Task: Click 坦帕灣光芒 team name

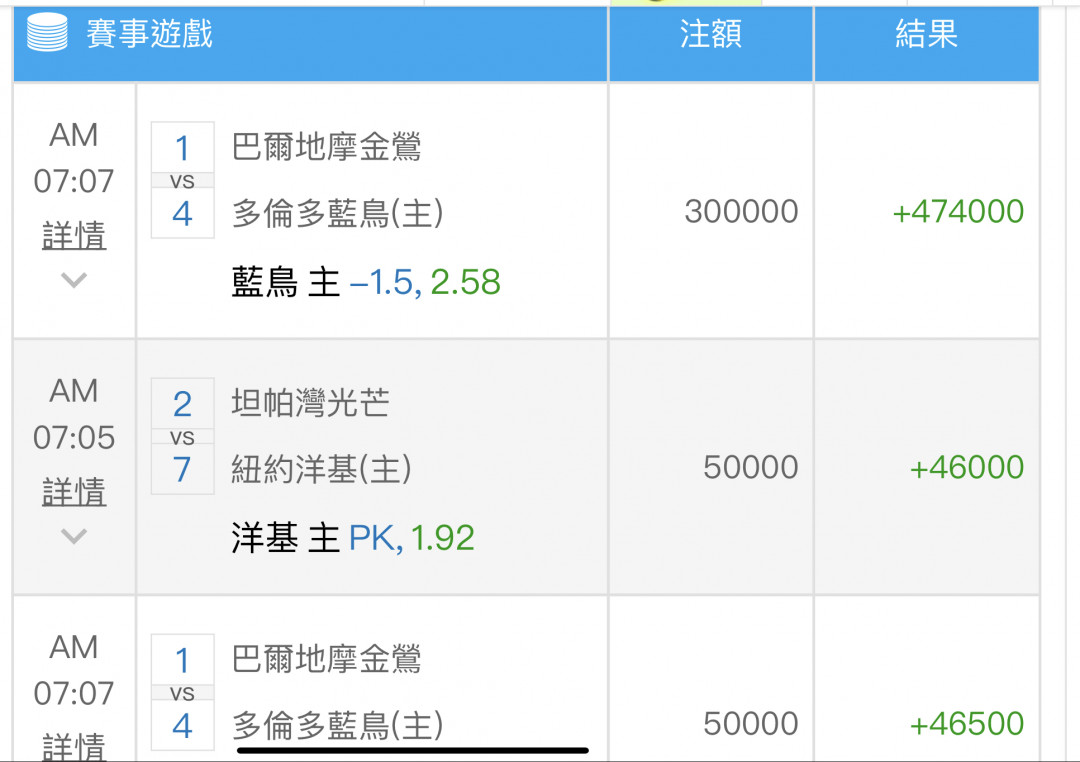Action: point(311,403)
